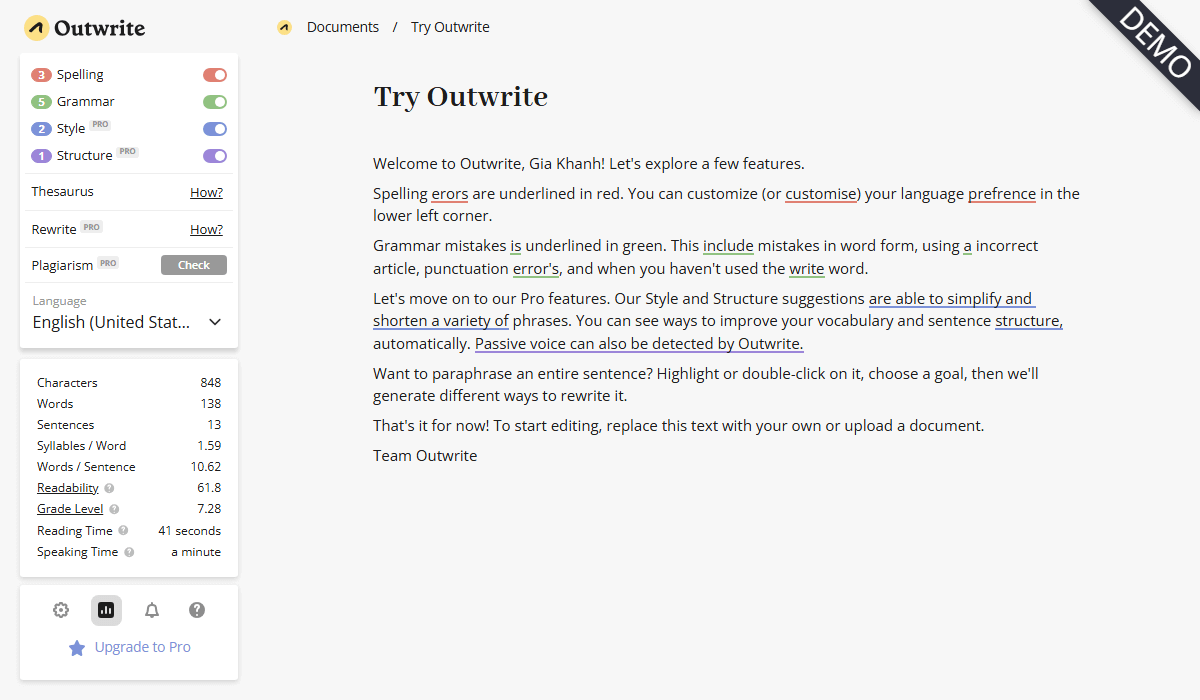Switch off the Structure toggle
The height and width of the screenshot is (700, 1200).
214,156
